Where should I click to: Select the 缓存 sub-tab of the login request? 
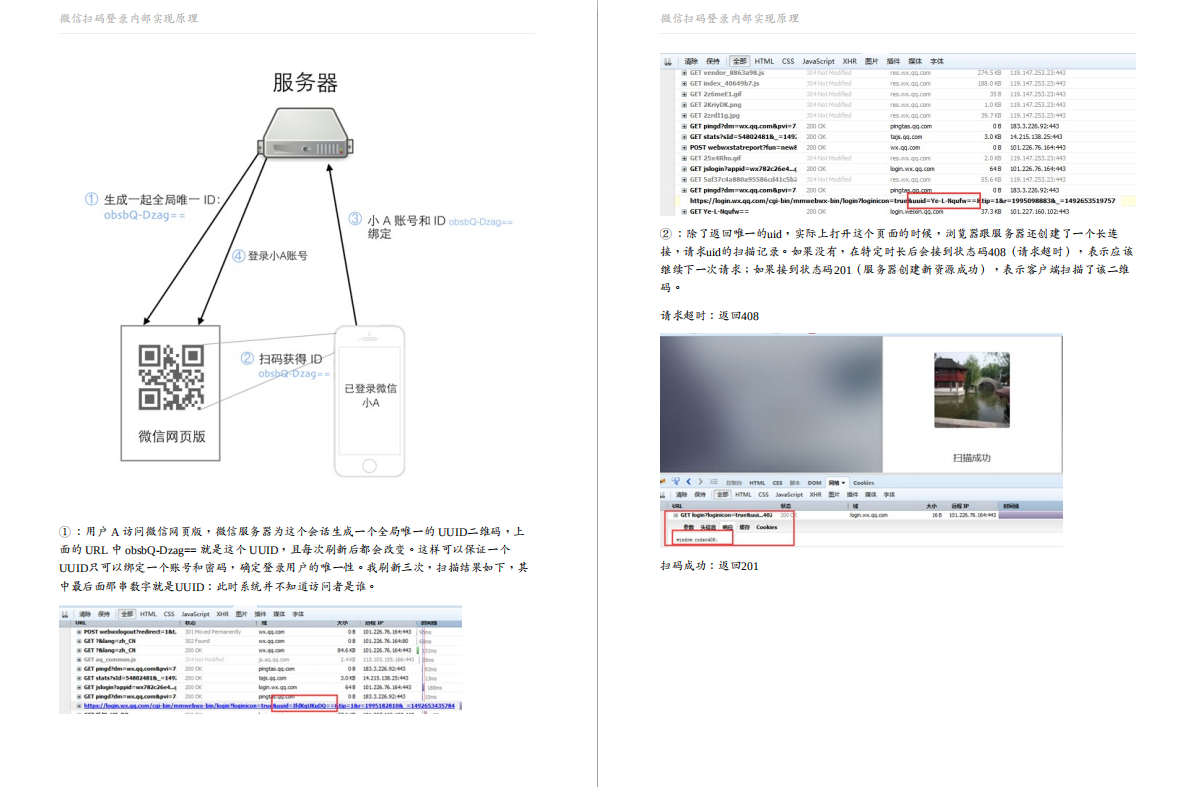745,527
